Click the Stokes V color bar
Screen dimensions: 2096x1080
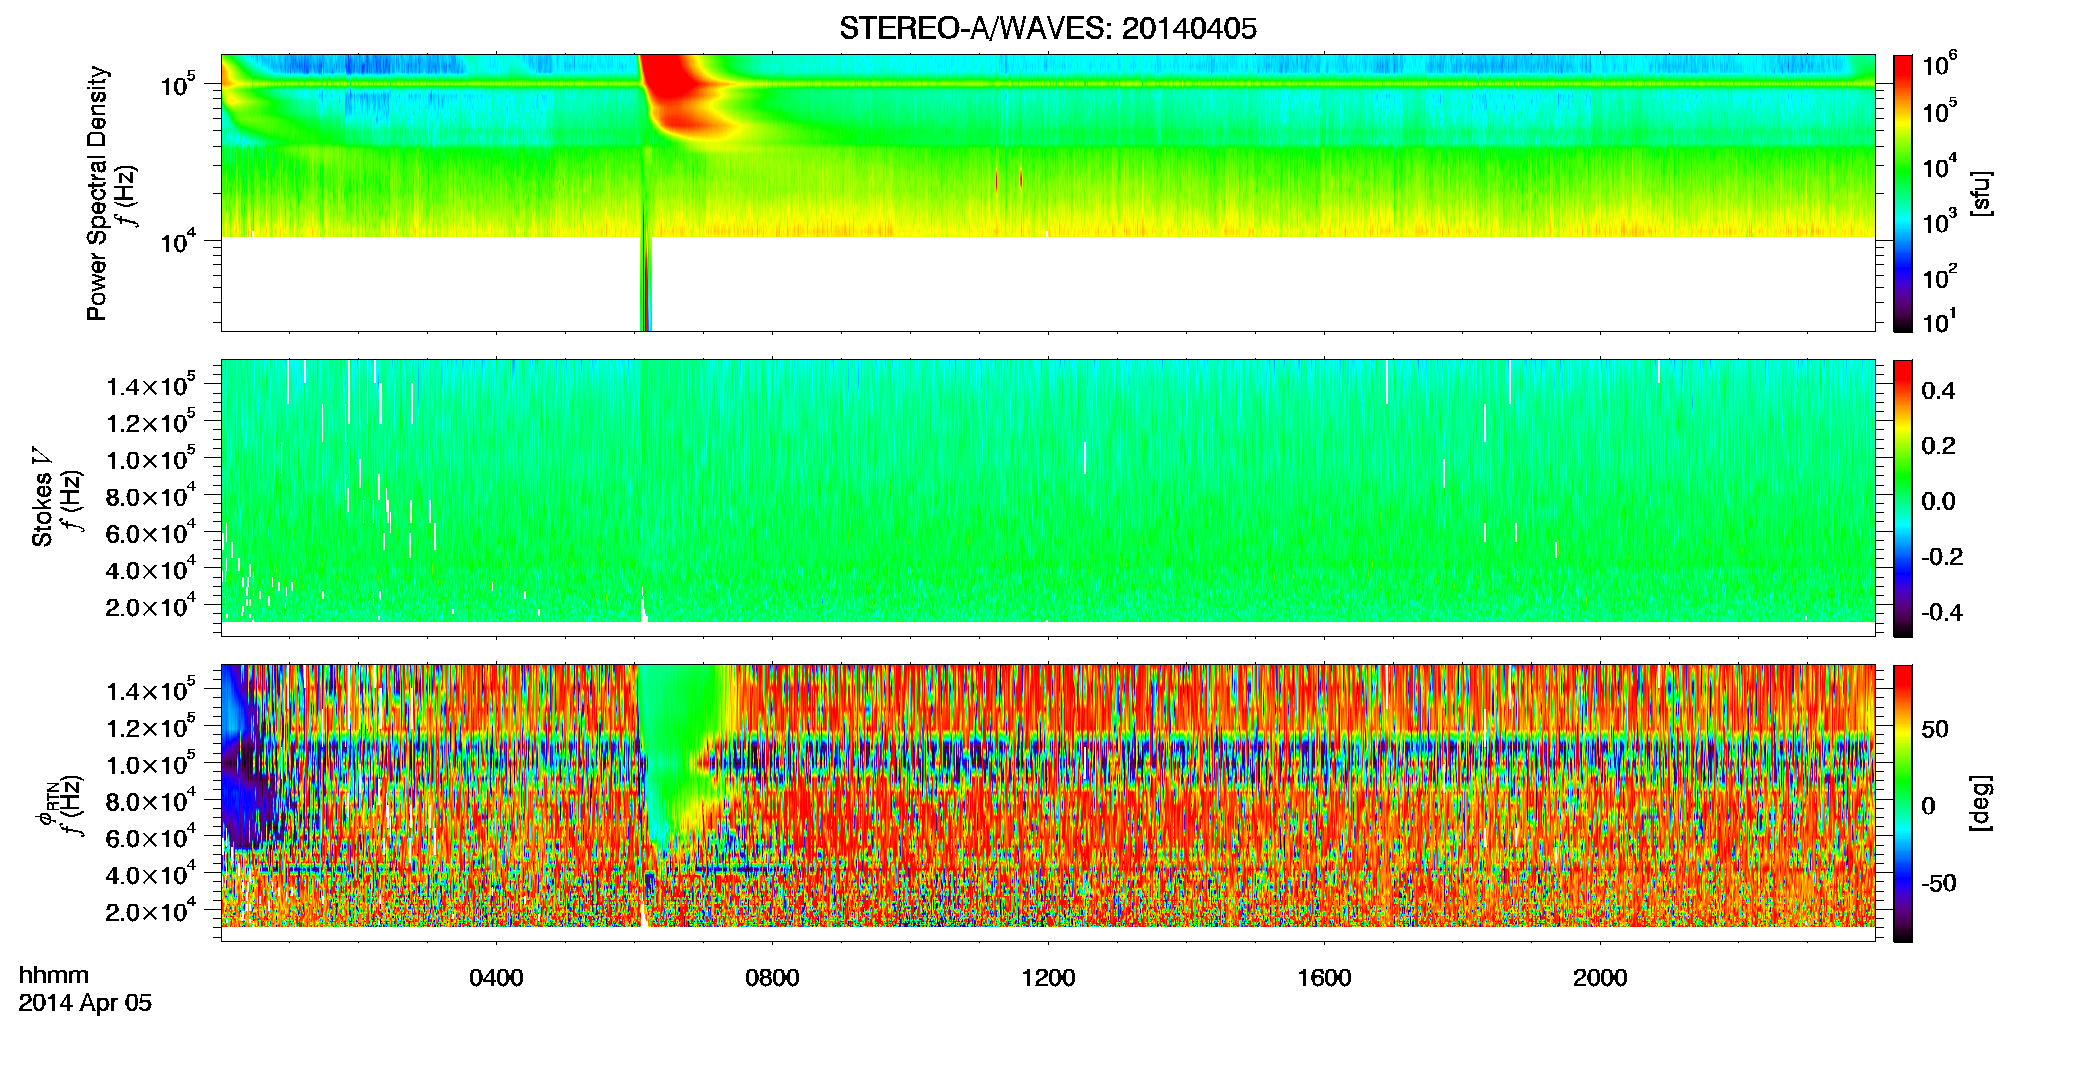pos(1903,498)
